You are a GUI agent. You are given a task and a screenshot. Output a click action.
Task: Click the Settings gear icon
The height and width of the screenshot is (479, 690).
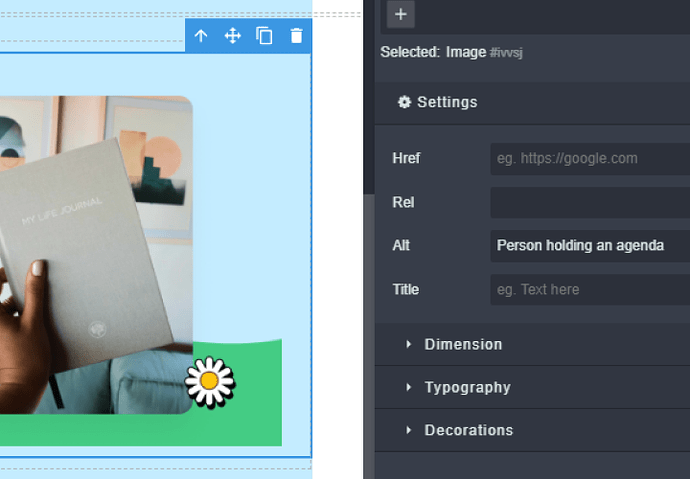click(404, 102)
